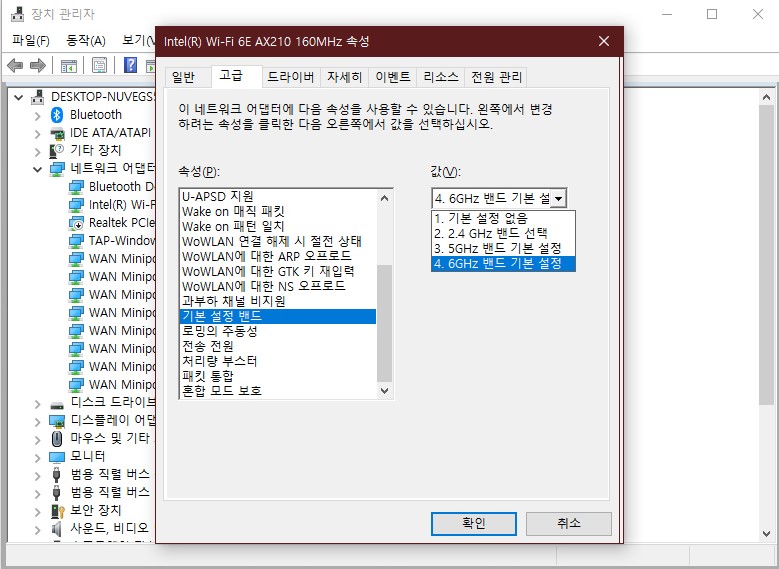The height and width of the screenshot is (569, 779).
Task: Select the 디스플레이 어댑터 category icon
Action: (x=57, y=421)
